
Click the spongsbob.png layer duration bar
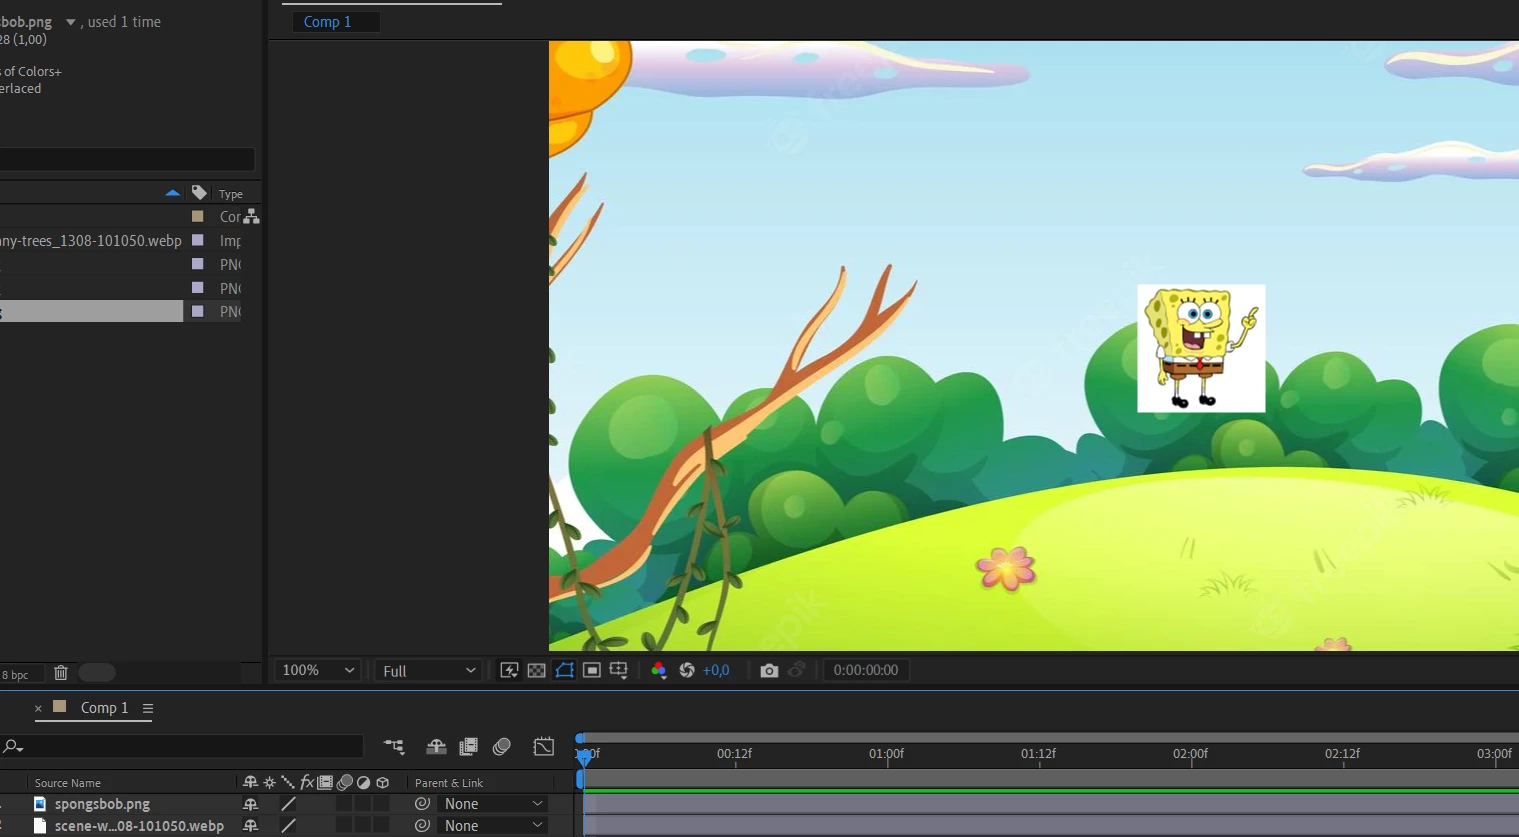tap(1051, 804)
